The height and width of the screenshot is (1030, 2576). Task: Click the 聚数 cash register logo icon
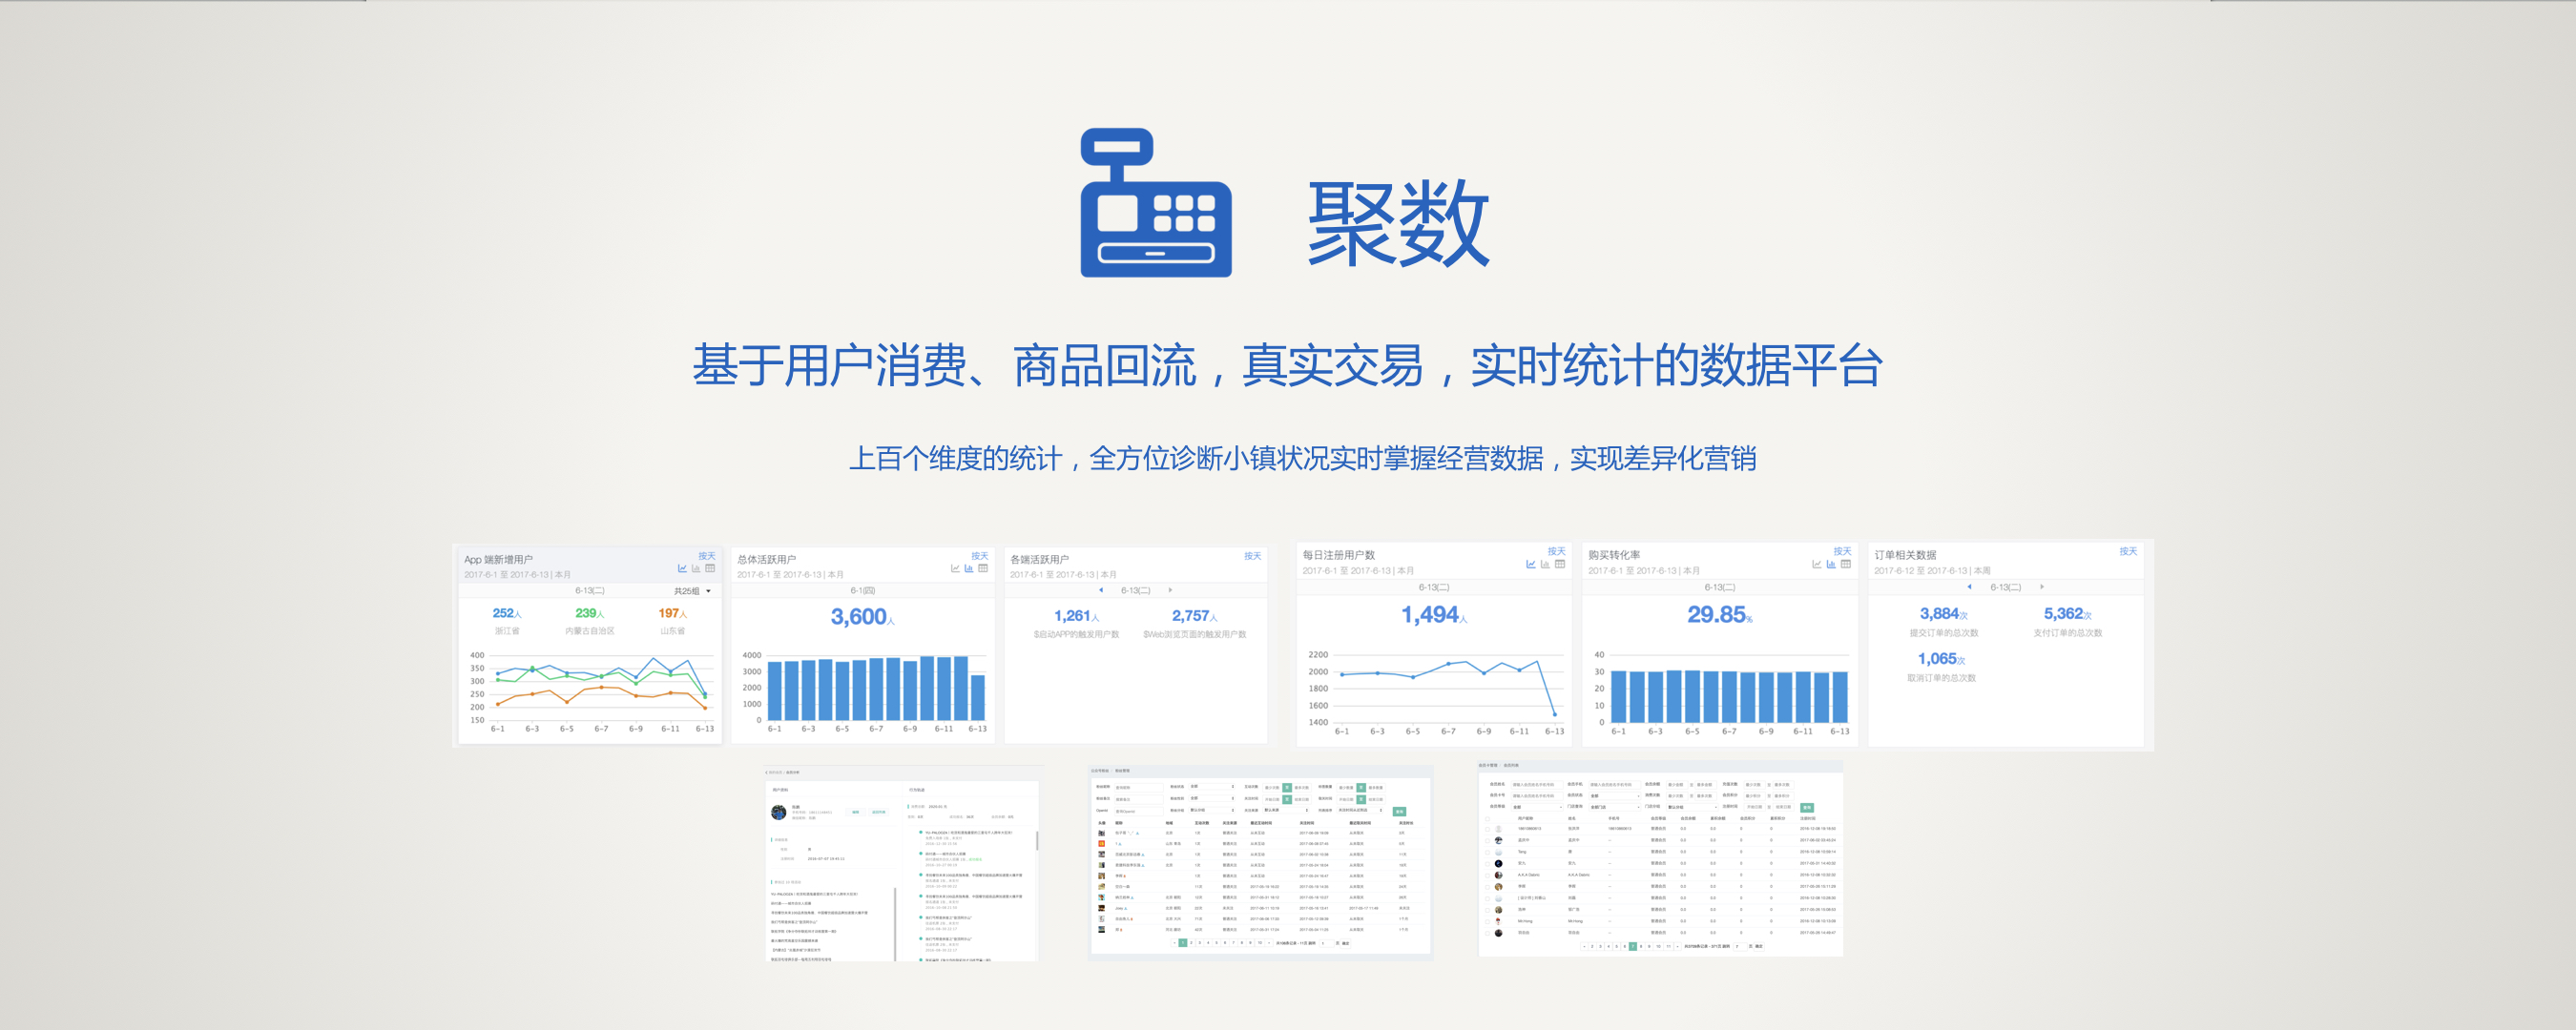tap(1156, 202)
